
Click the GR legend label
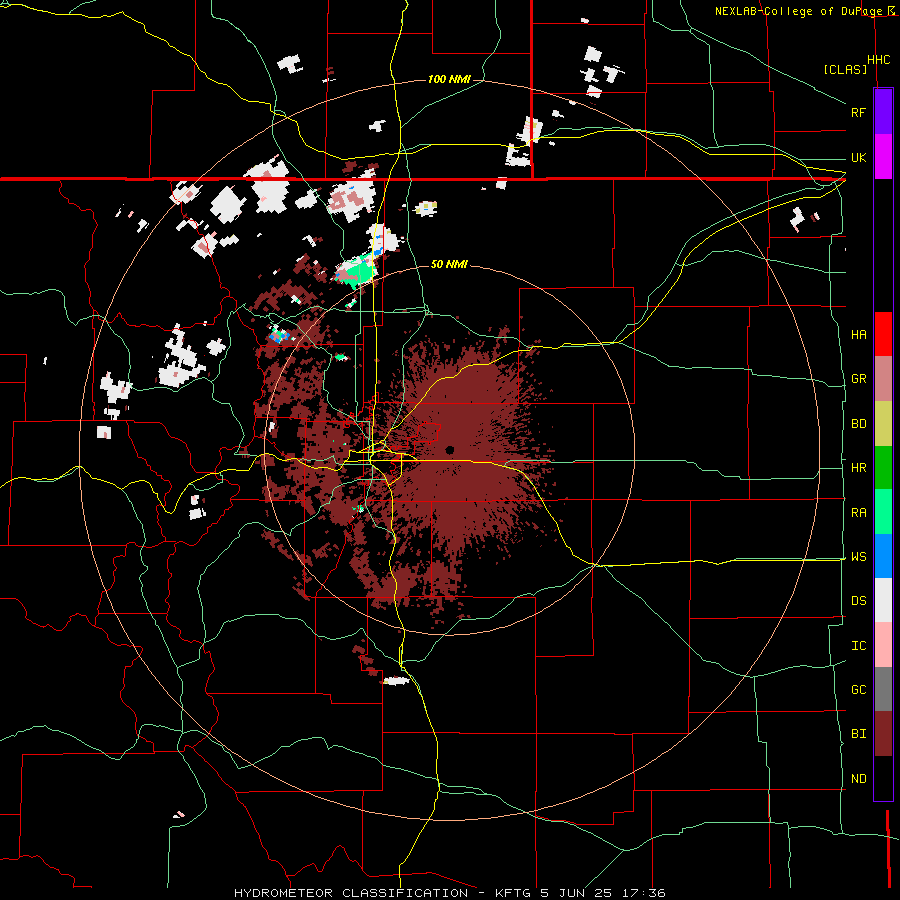coord(858,379)
